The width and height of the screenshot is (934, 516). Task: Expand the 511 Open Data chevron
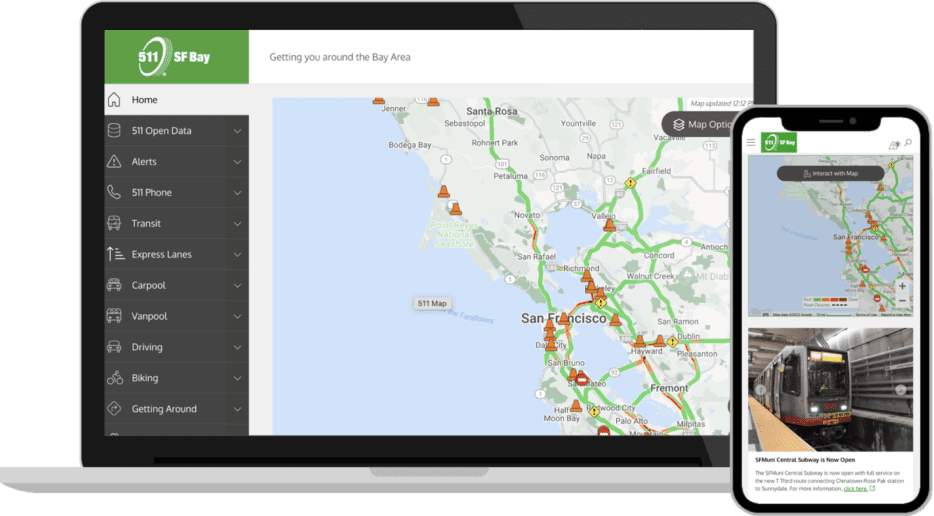[x=237, y=131]
